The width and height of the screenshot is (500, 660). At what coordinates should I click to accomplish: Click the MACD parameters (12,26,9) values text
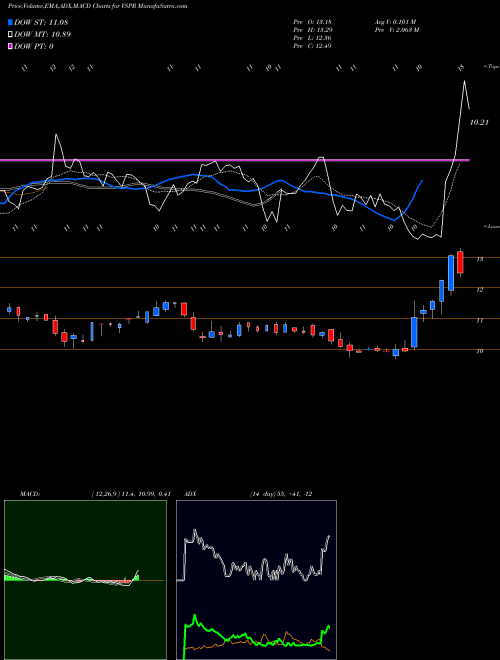coord(131,494)
